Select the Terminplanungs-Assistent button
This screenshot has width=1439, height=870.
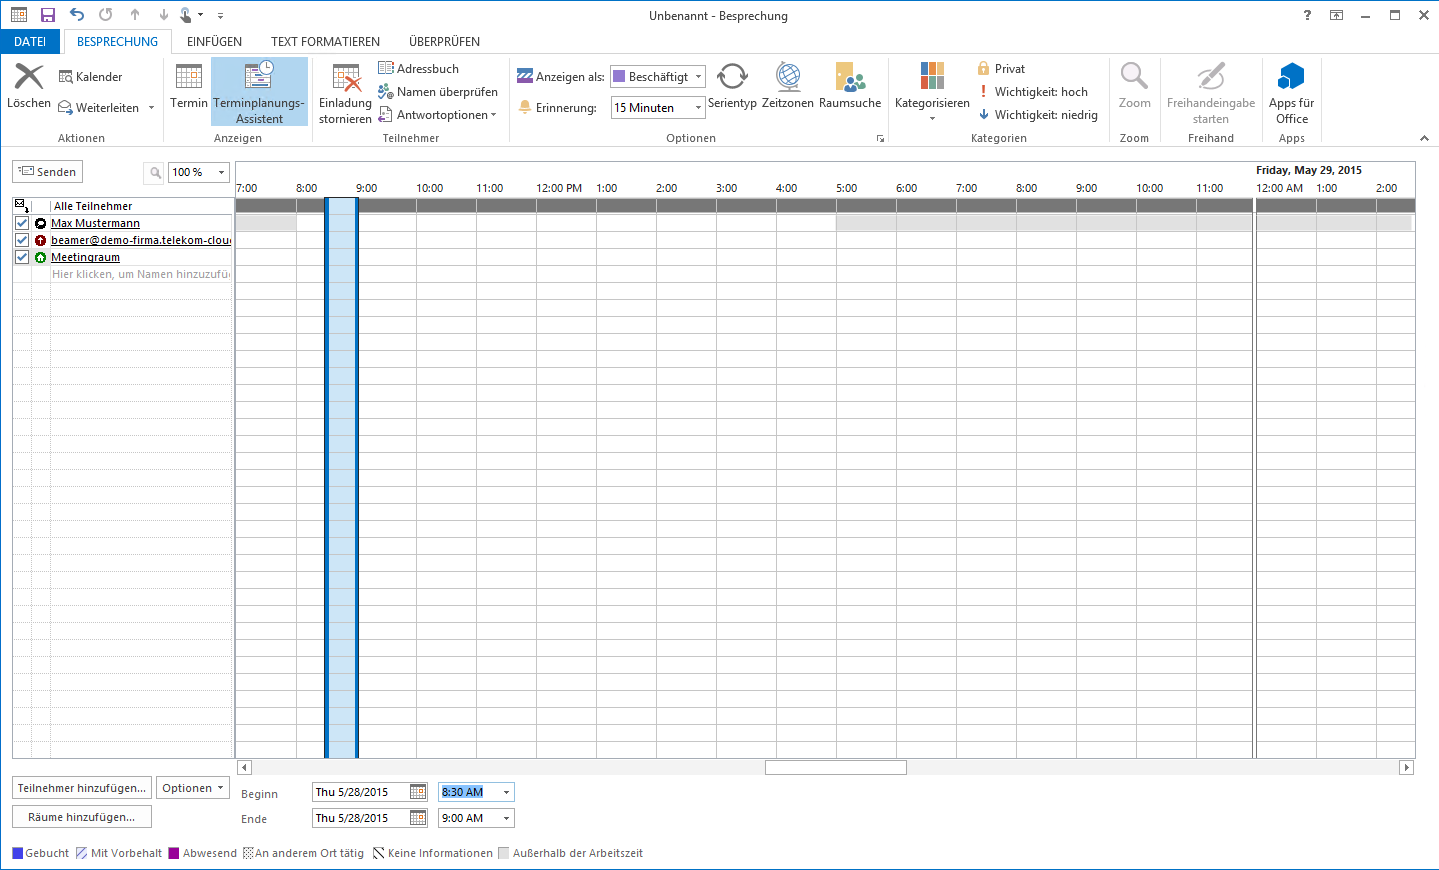click(259, 92)
